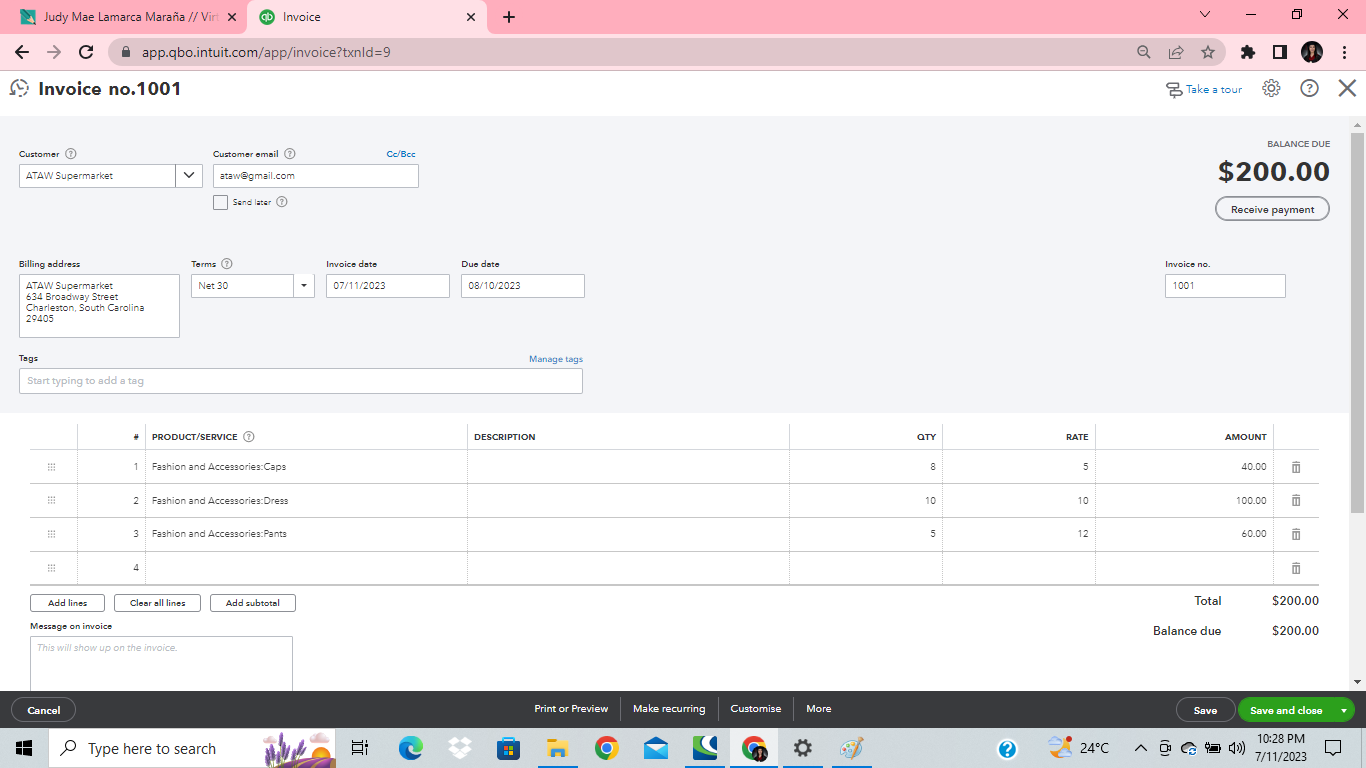Choose Print or Preview in the footer
1366x768 pixels.
[x=571, y=709]
